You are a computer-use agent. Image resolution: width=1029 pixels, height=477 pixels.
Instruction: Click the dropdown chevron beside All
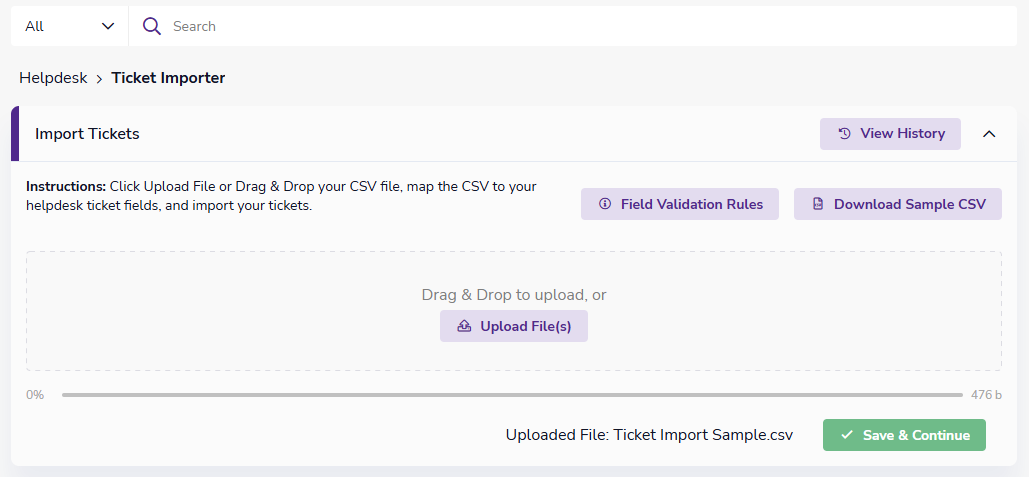pyautogui.click(x=108, y=26)
